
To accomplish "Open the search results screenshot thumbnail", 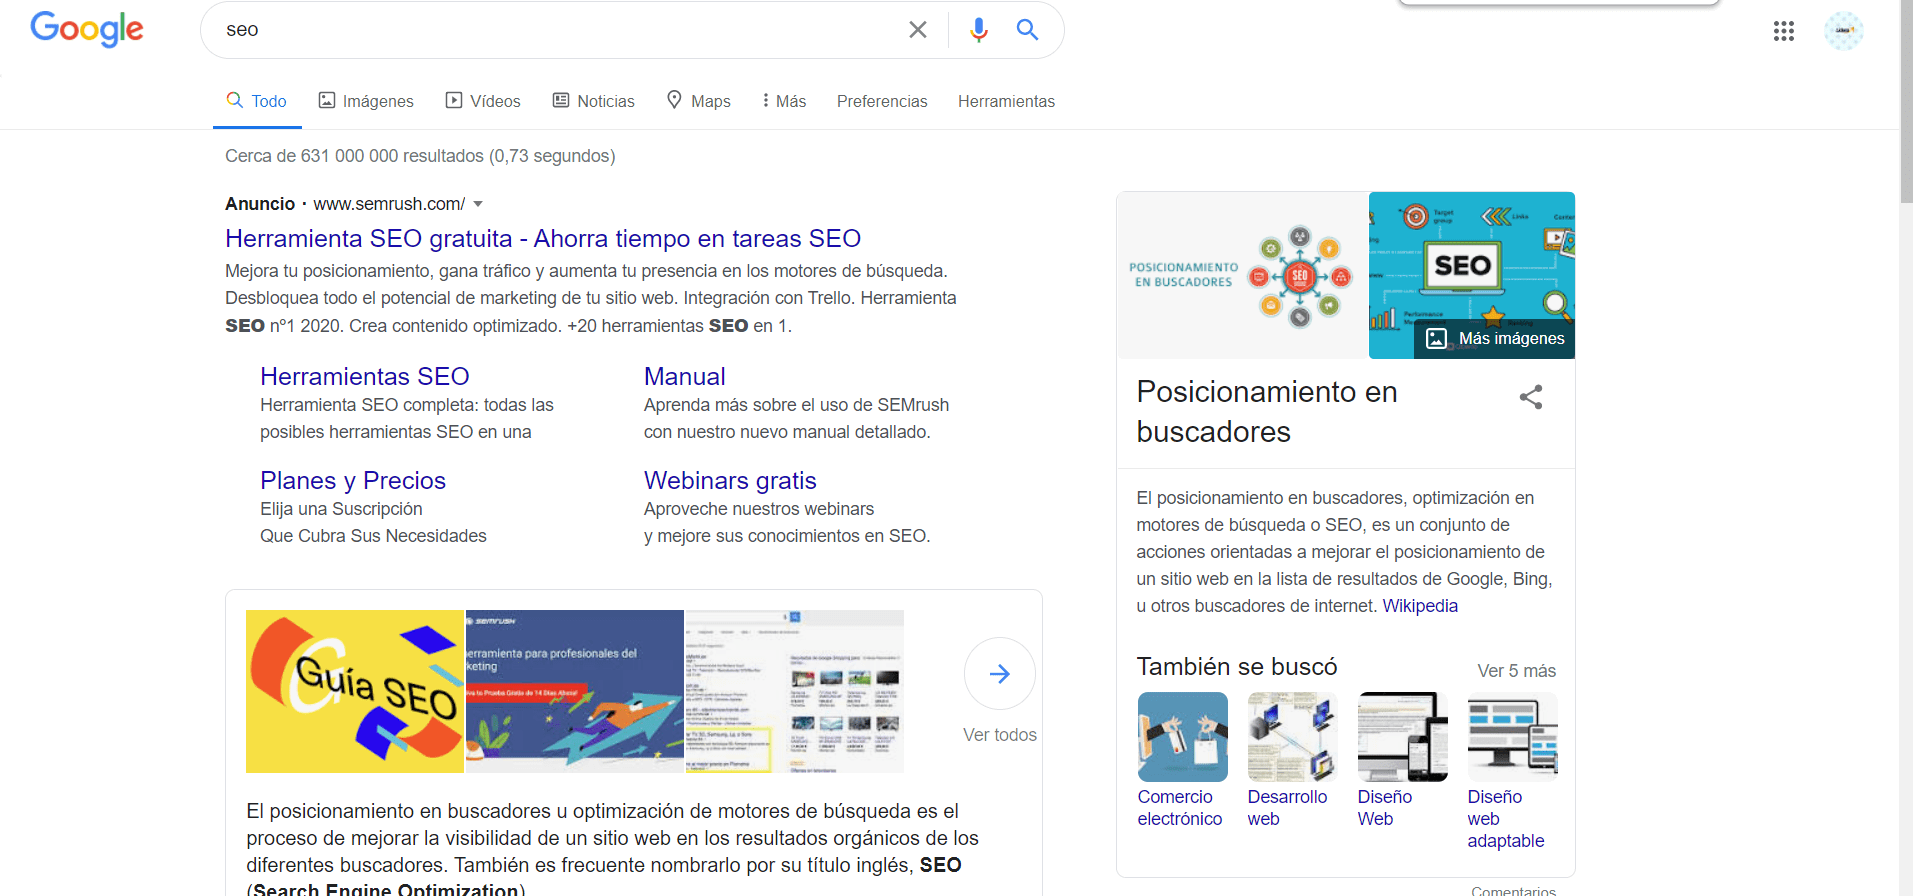I will coord(795,691).
